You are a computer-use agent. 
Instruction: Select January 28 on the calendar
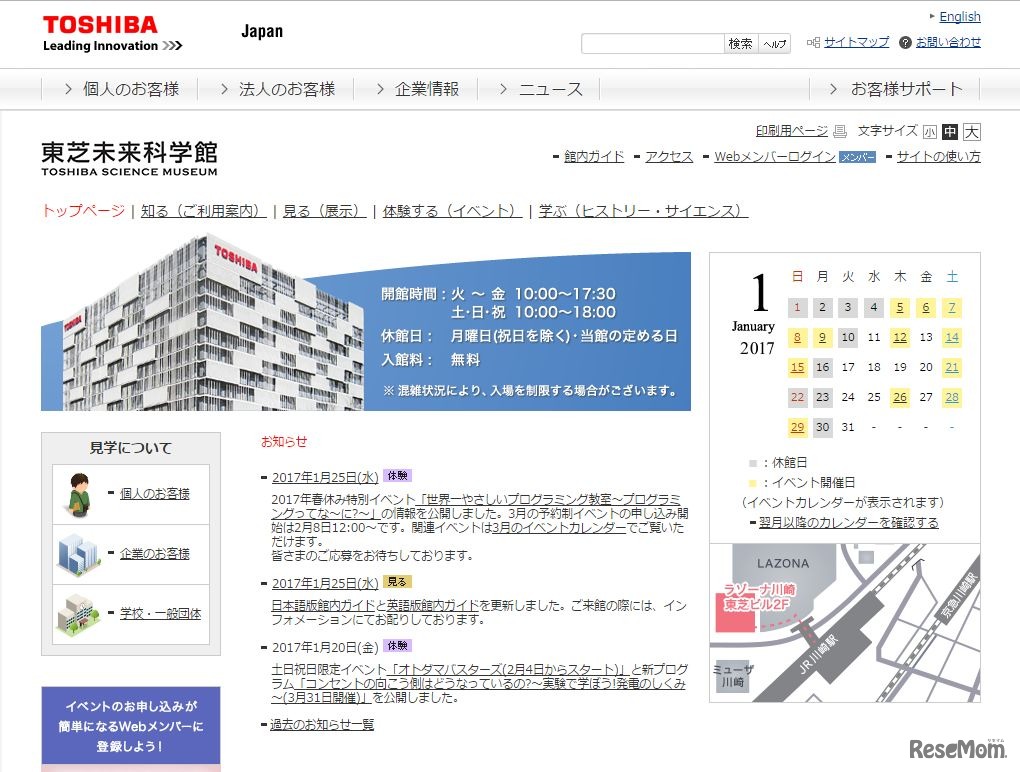(952, 397)
